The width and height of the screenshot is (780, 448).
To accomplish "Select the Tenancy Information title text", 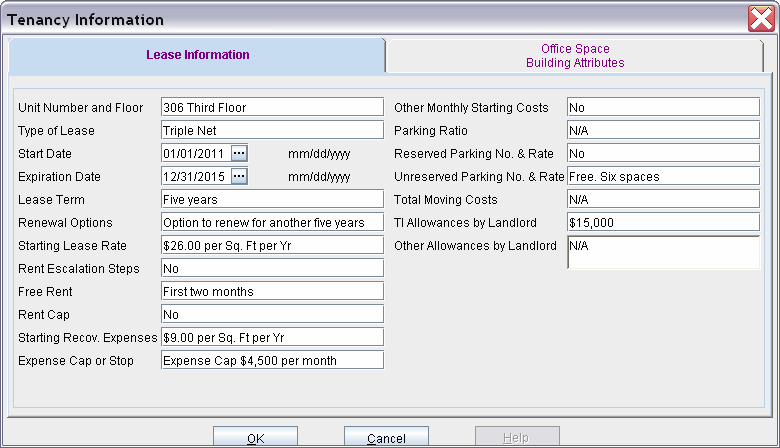I will [85, 20].
